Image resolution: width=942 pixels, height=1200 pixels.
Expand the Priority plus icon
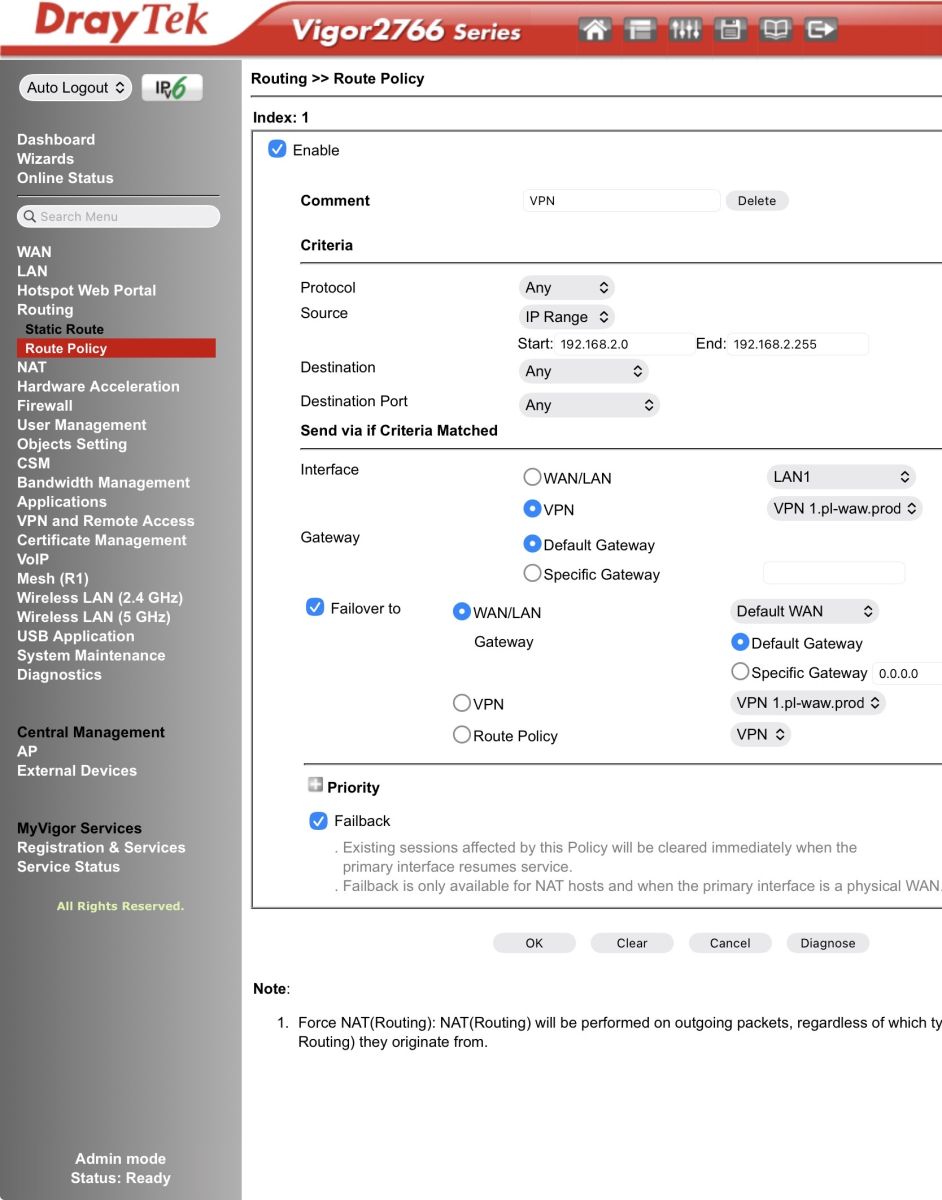click(x=316, y=786)
